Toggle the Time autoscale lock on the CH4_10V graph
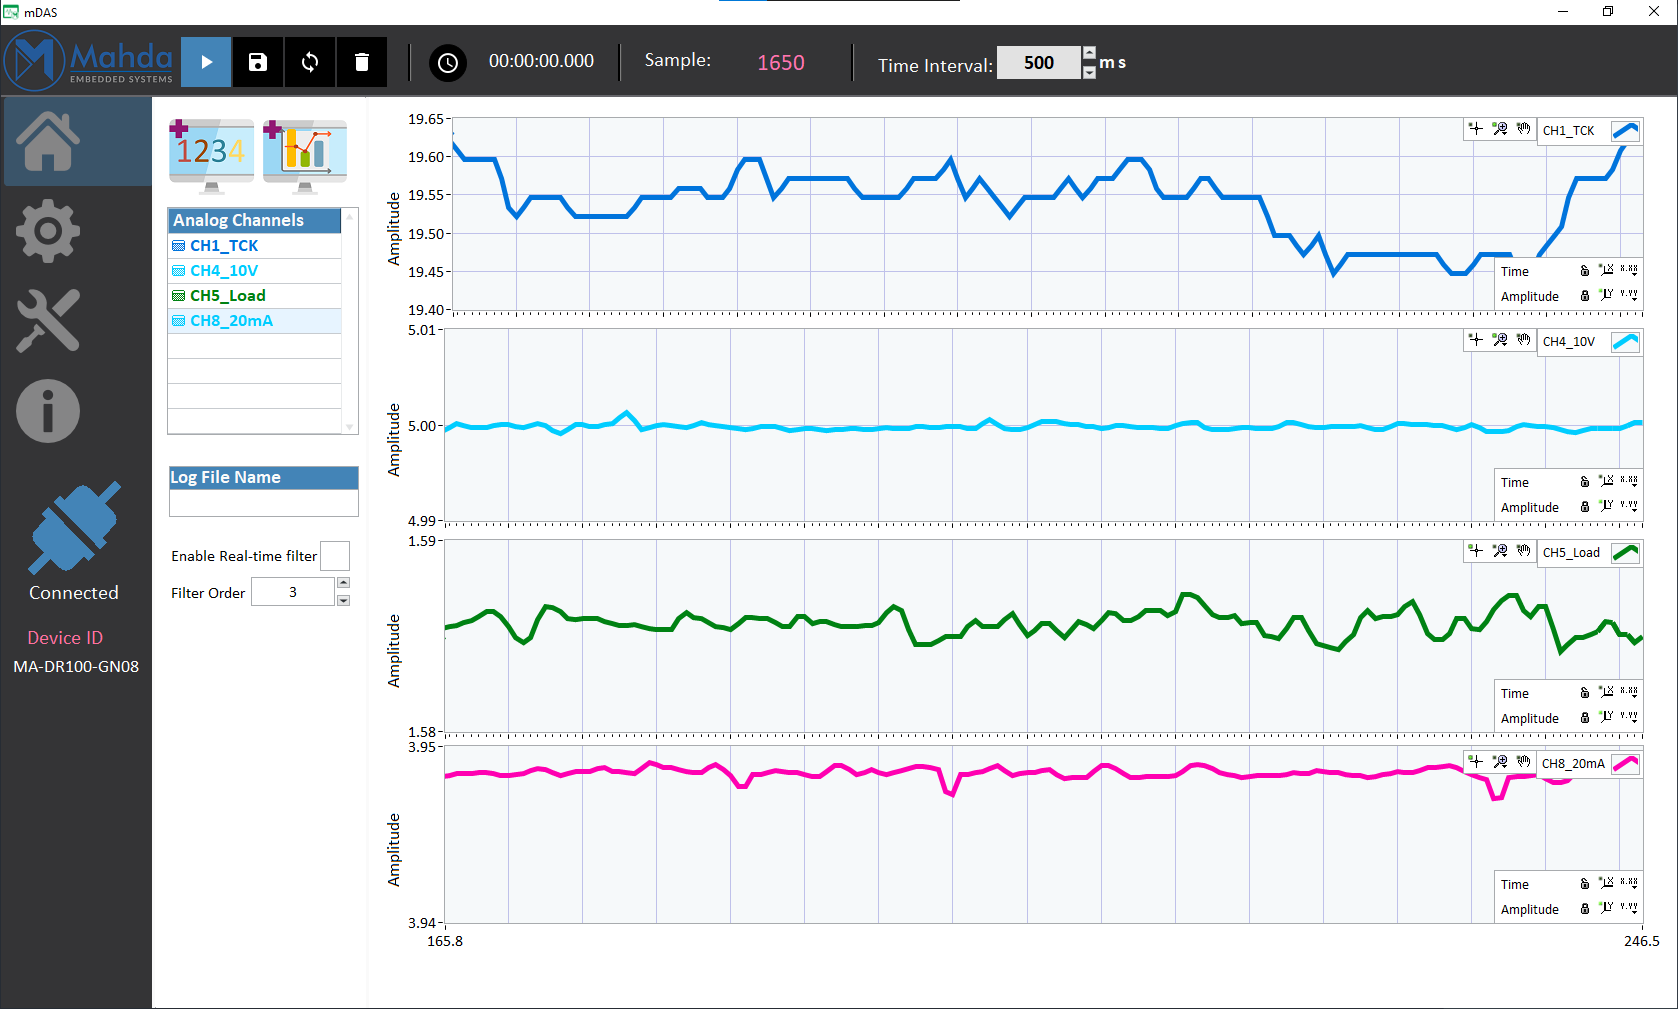 [1584, 482]
